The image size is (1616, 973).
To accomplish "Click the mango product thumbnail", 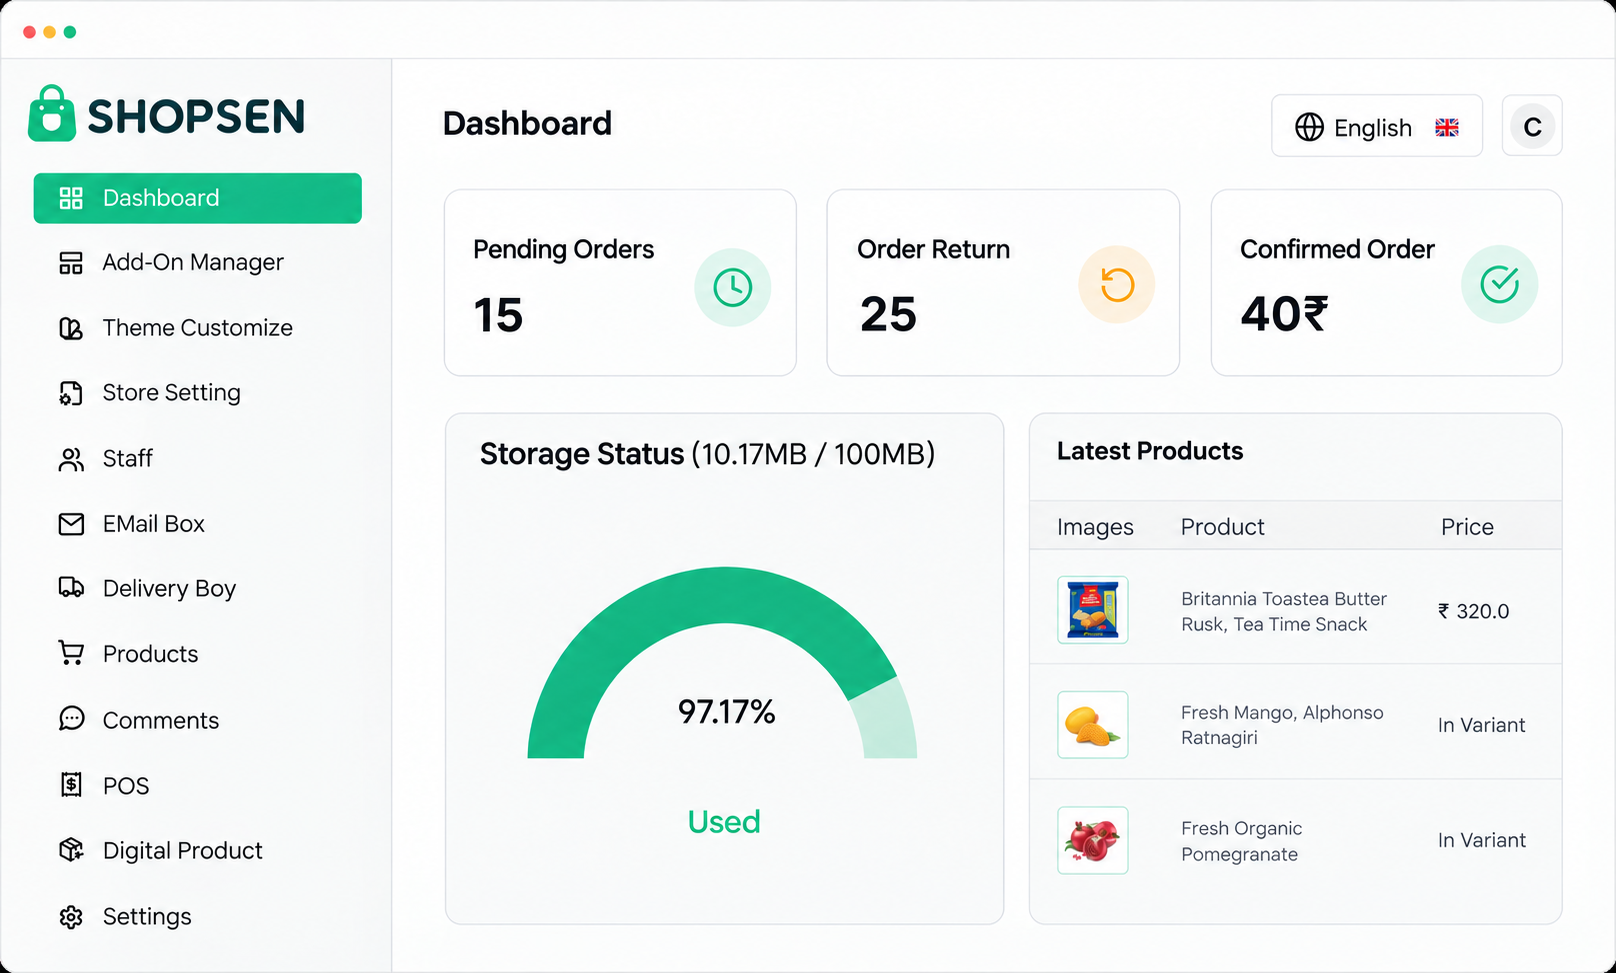I will 1093,725.
